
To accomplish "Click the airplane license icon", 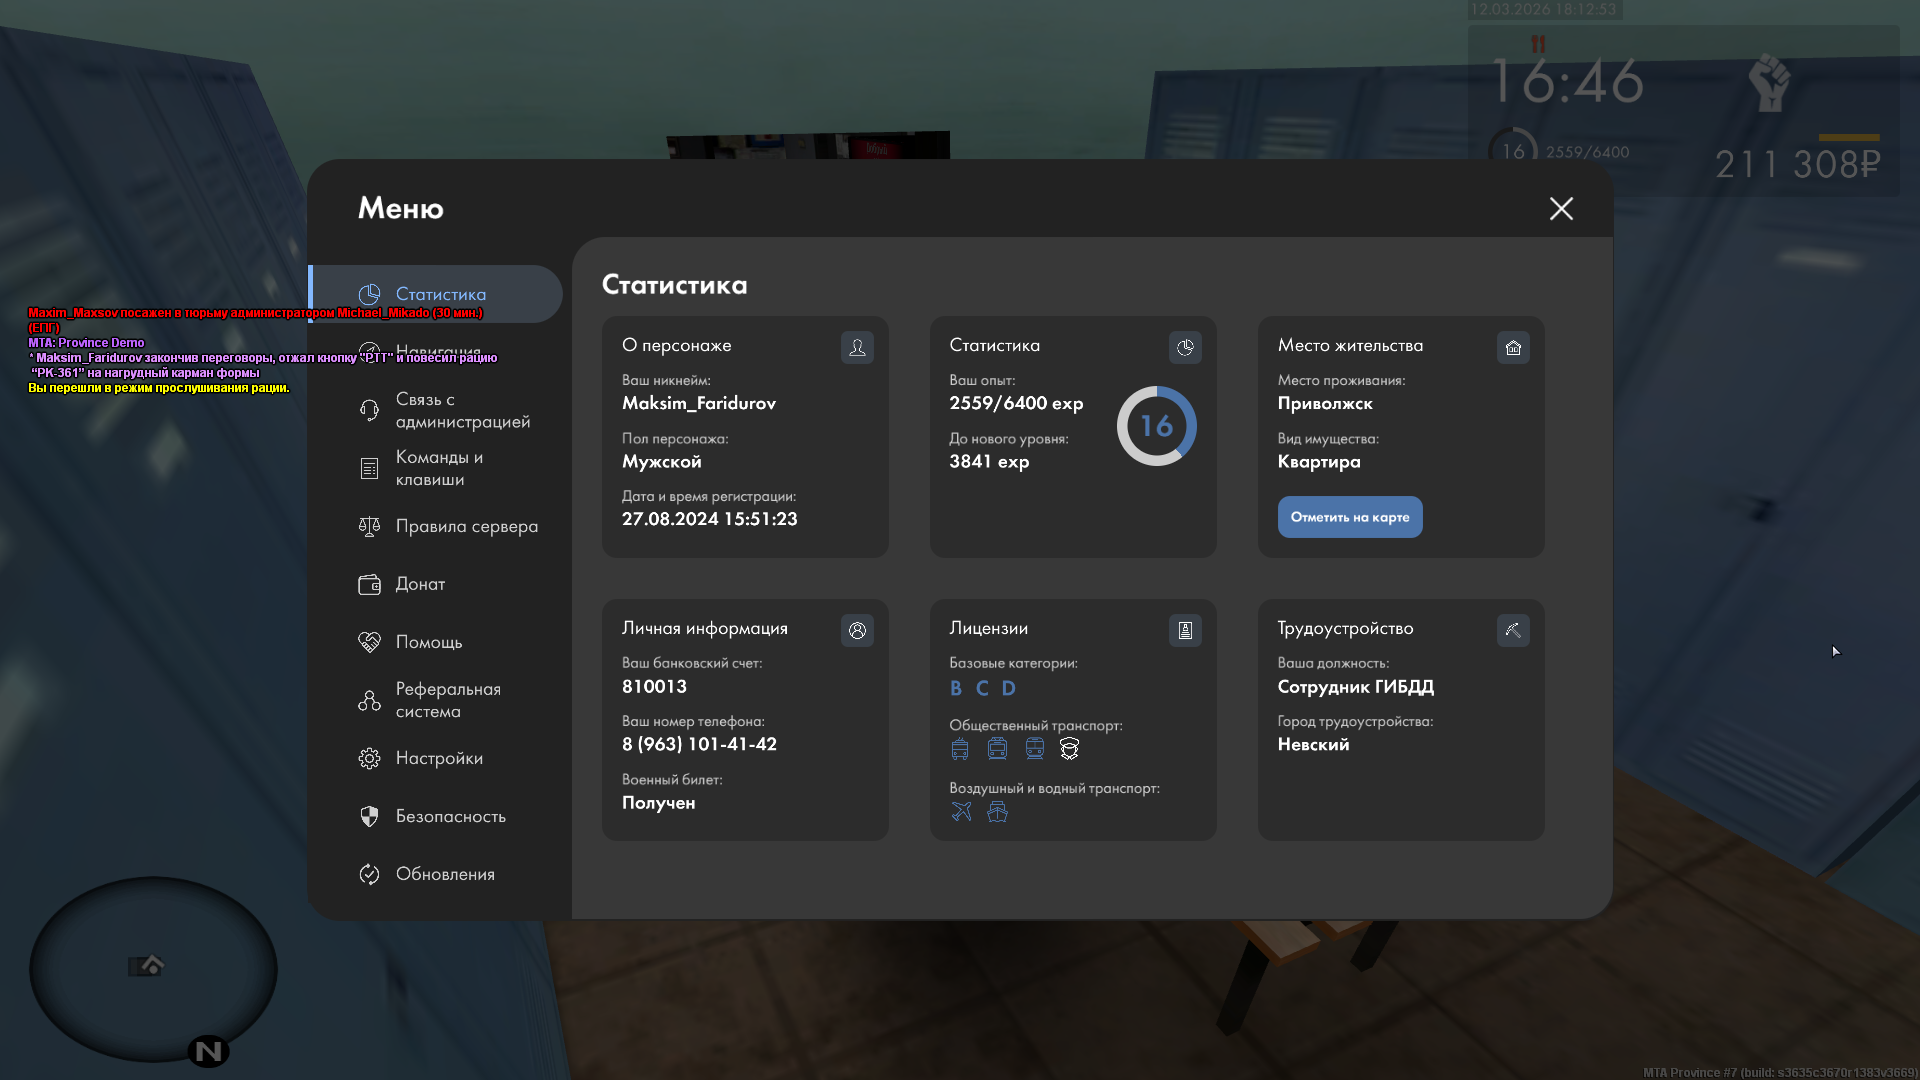I will [961, 812].
